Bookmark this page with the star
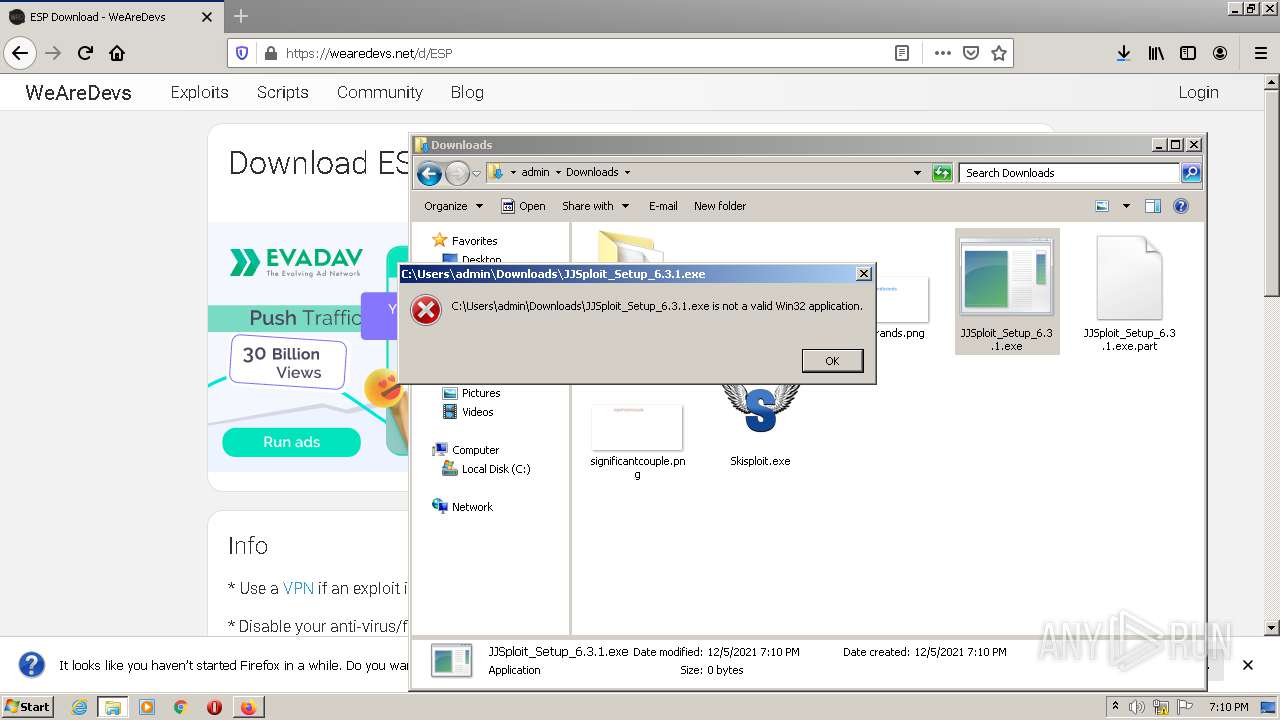1280x720 pixels. (x=998, y=53)
